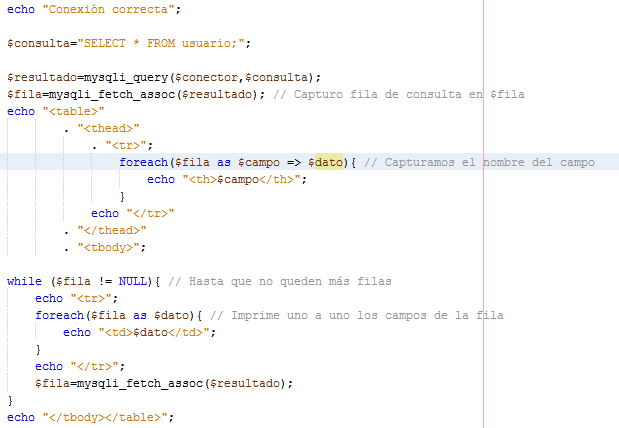Screen dimensions: 619x428
Task: Click the closing brace after the <td> echo
Action: 38,349
